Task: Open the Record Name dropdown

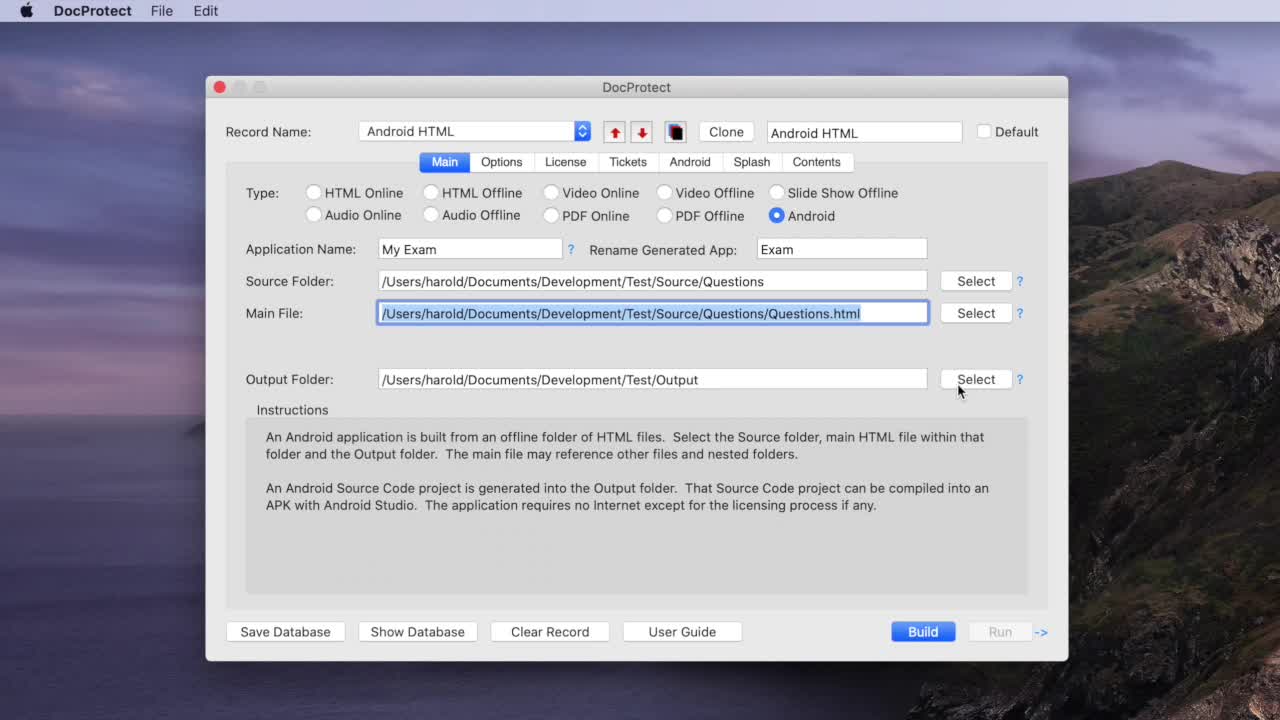Action: 475,131
